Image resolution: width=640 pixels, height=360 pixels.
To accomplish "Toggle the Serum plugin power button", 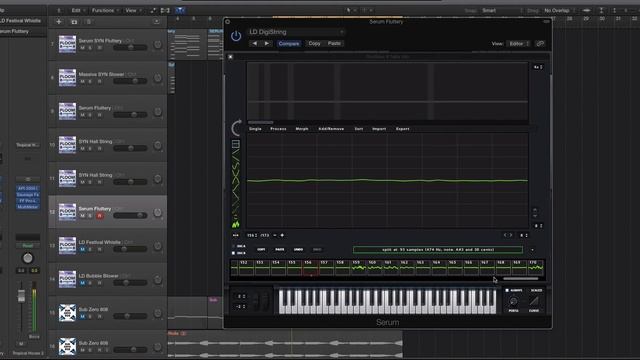I will coord(236,36).
